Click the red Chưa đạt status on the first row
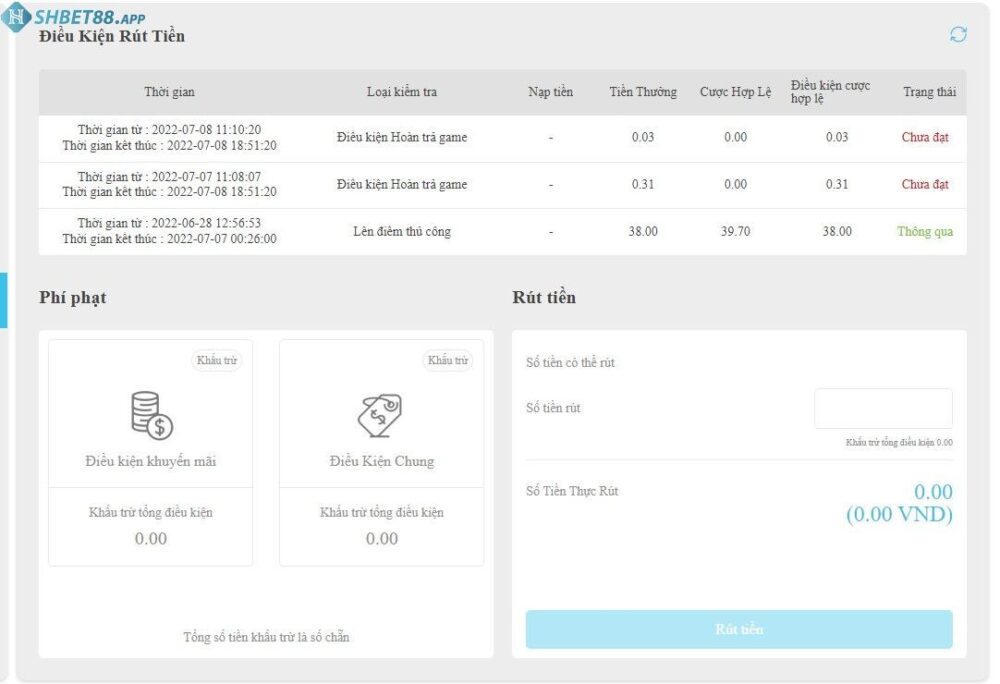Image resolution: width=1000 pixels, height=684 pixels. pyautogui.click(x=923, y=136)
